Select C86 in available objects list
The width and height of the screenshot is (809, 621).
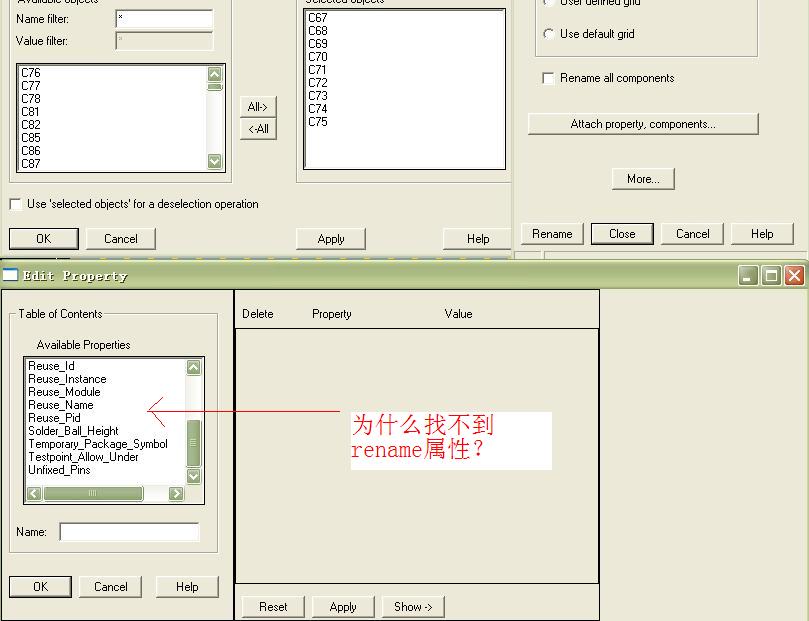(31, 151)
